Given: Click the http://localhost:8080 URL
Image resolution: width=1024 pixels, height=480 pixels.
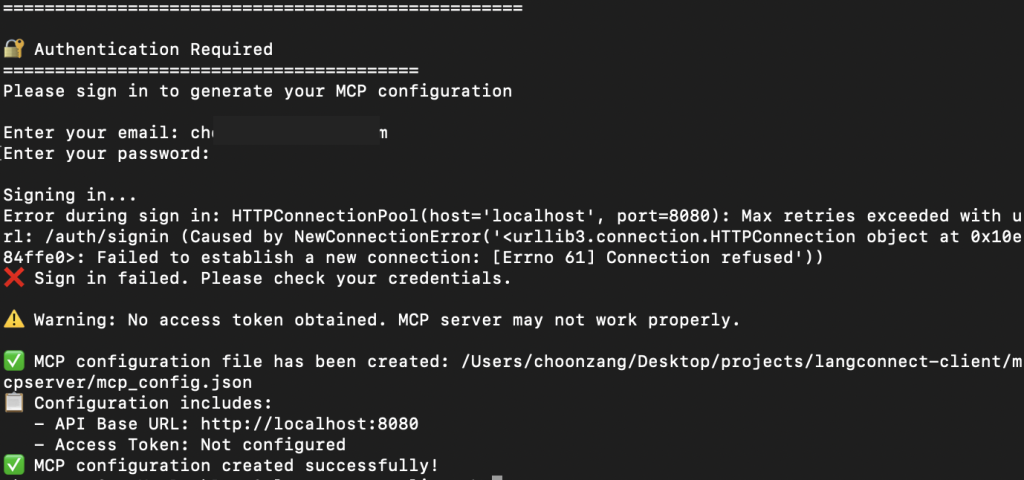Looking at the screenshot, I should (x=310, y=424).
